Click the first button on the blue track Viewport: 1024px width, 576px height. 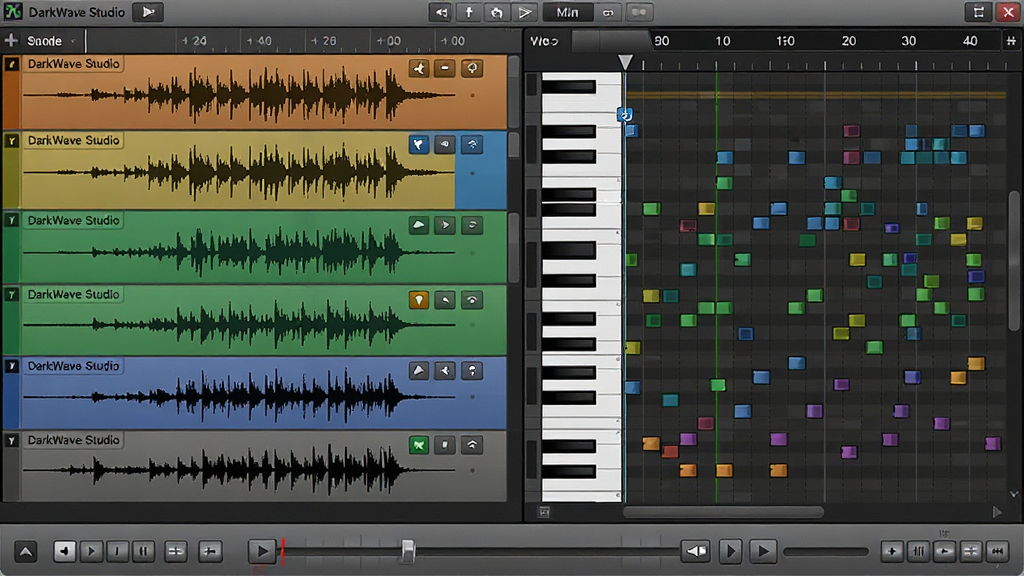pyautogui.click(x=419, y=371)
